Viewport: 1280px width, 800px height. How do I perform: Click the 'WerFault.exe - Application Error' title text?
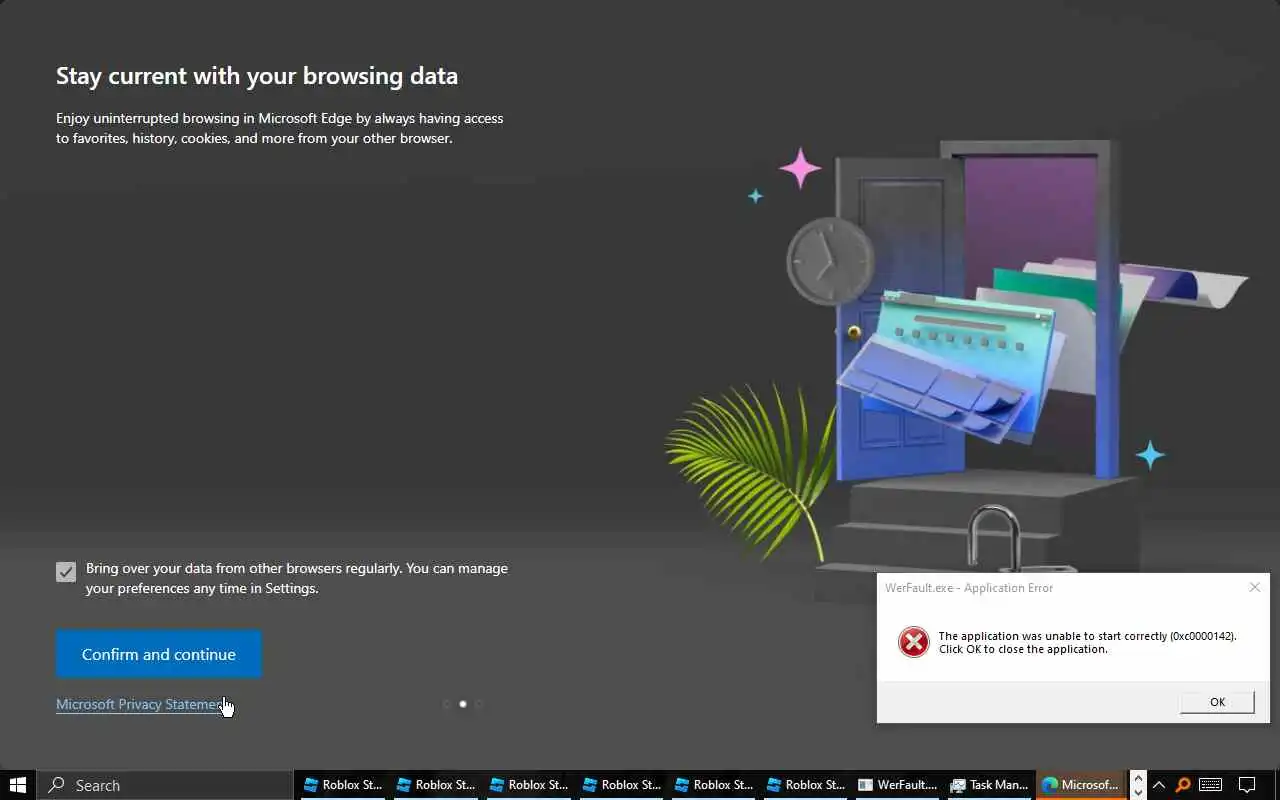(969, 588)
